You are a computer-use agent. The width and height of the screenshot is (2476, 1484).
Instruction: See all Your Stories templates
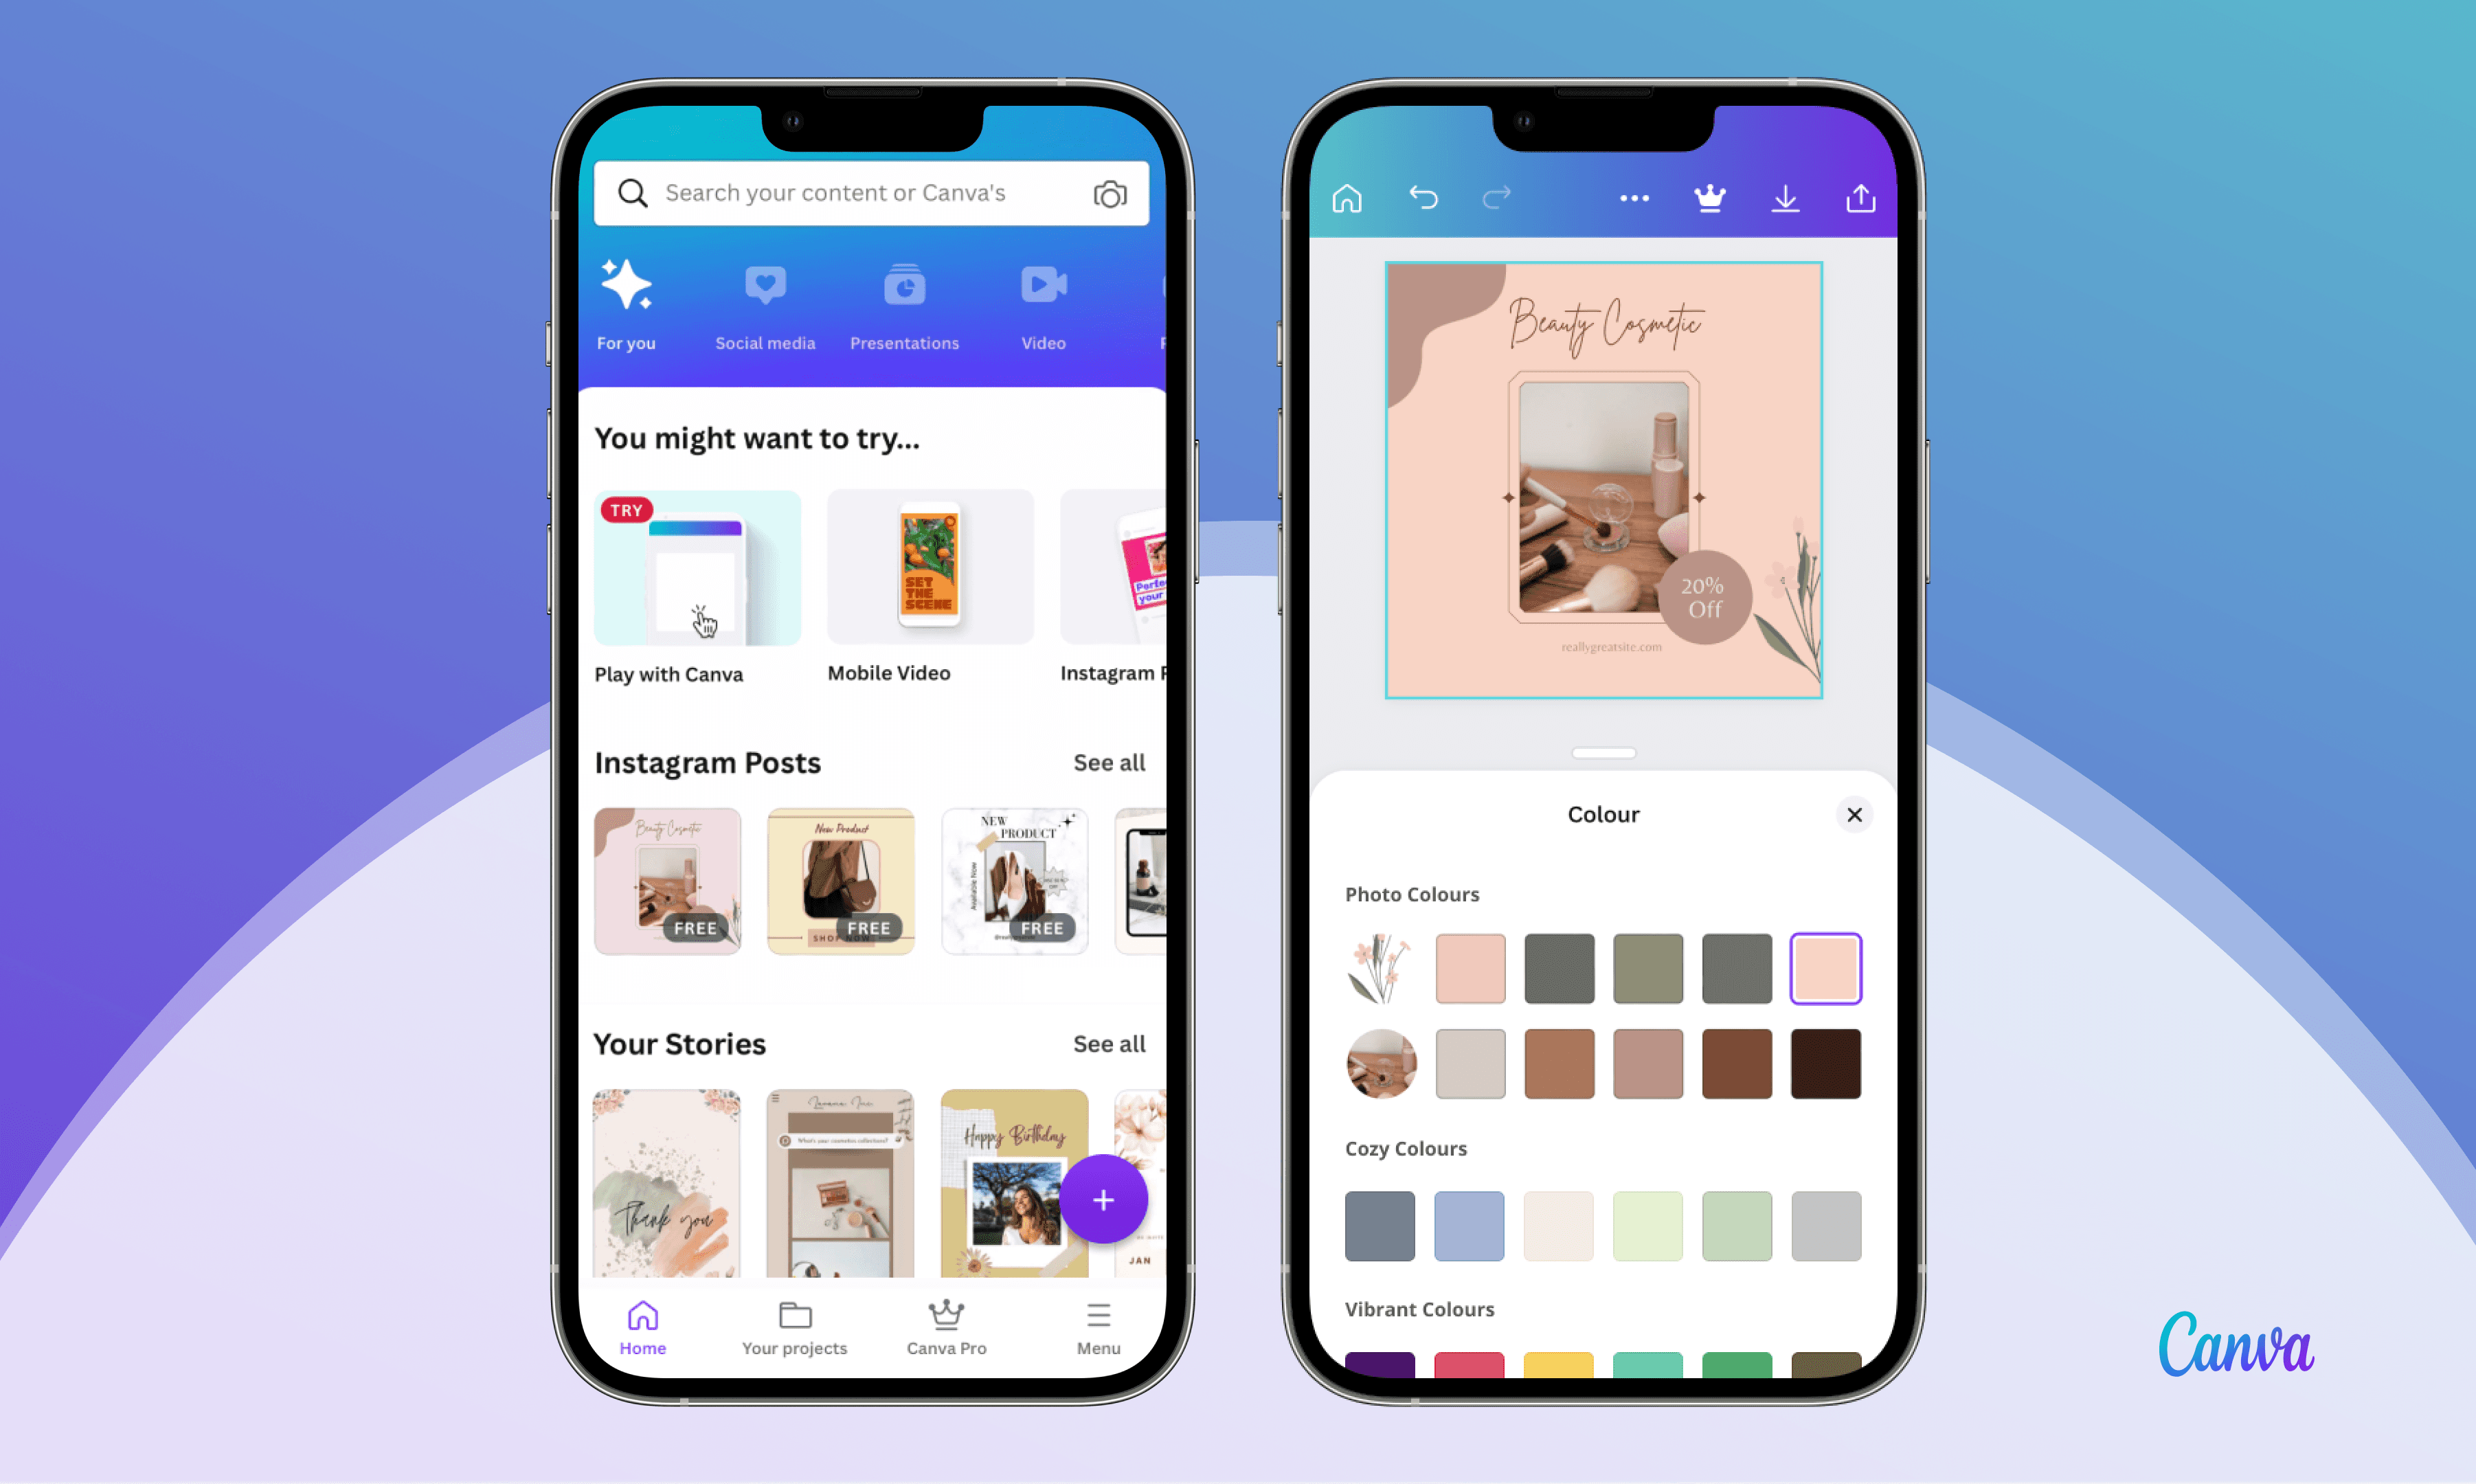point(1107,1042)
